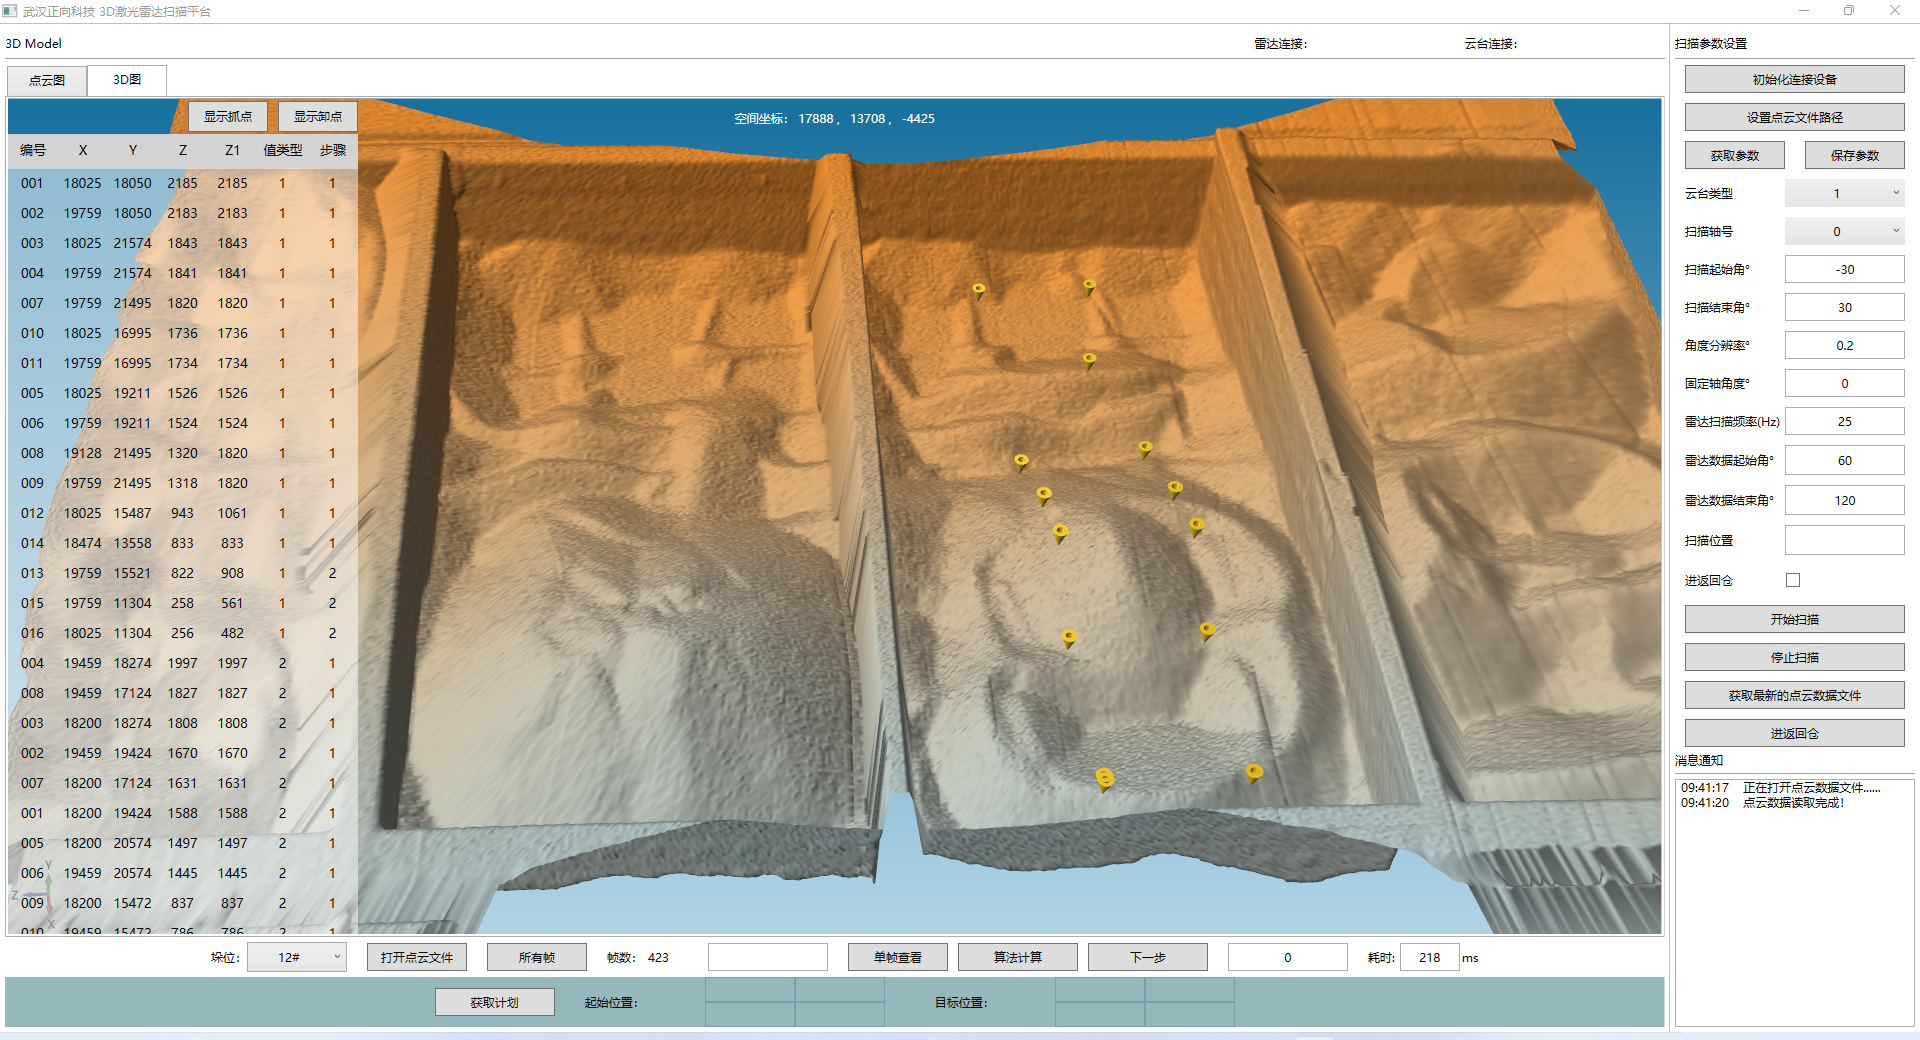Click the application icon in title bar
This screenshot has height=1040, width=1920.
tap(10, 11)
